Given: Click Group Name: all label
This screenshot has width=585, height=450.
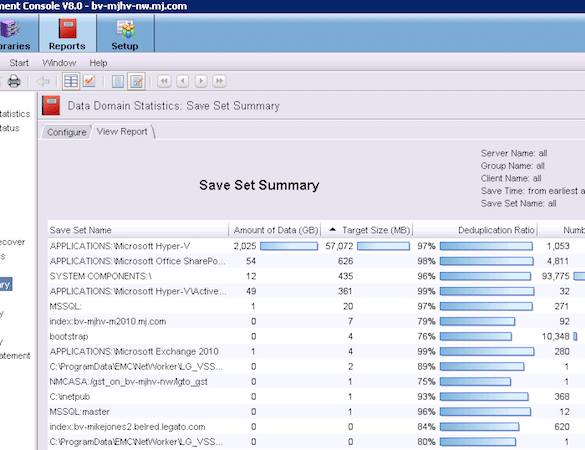Looking at the screenshot, I should (512, 166).
